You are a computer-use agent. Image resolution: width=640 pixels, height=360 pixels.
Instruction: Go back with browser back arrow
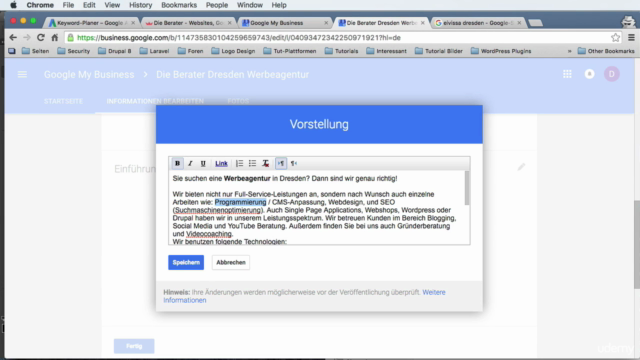point(13,38)
